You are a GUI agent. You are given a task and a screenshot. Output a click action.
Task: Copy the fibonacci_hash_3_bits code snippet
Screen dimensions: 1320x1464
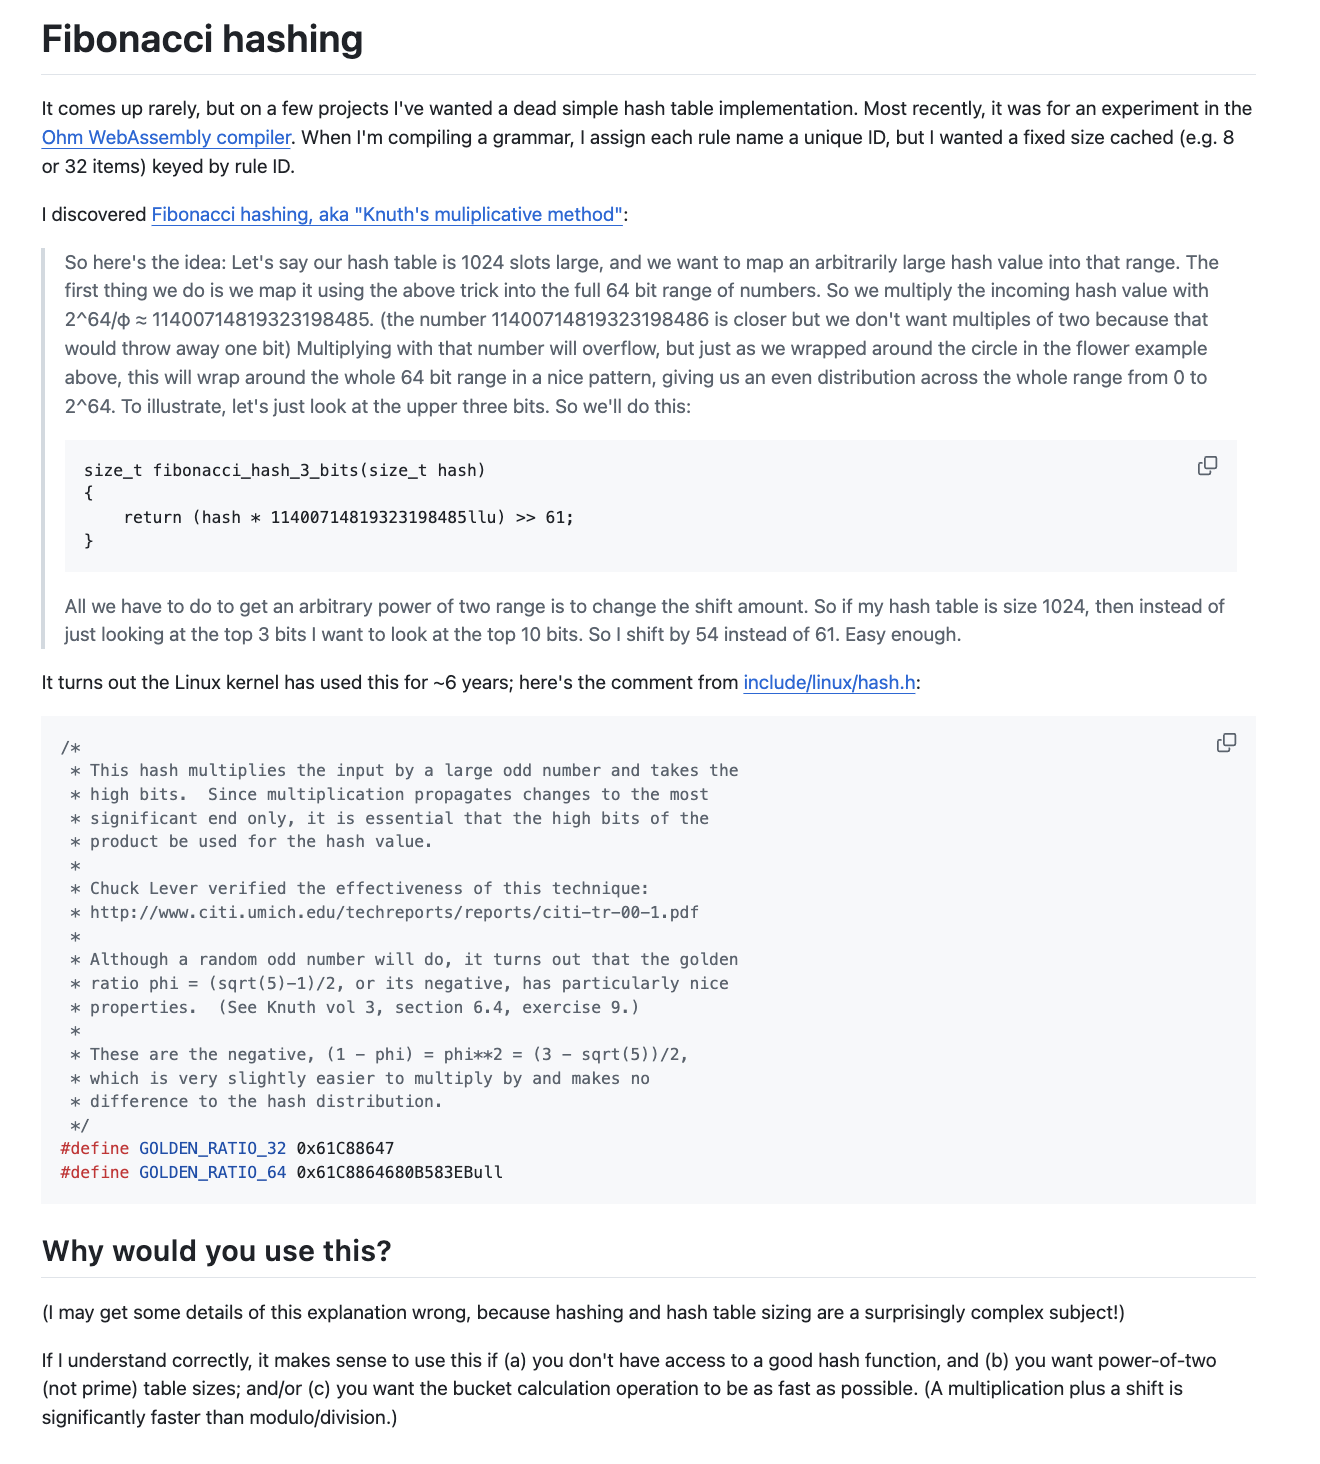coord(1207,466)
